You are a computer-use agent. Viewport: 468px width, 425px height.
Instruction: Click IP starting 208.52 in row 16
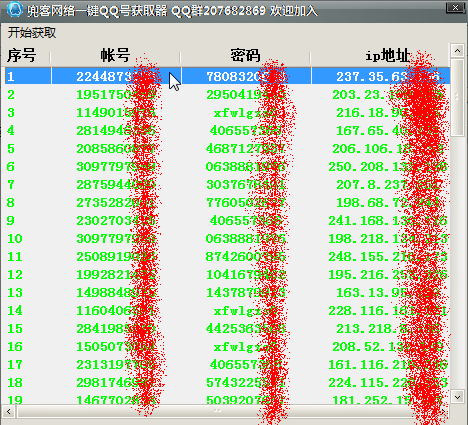[x=388, y=347]
